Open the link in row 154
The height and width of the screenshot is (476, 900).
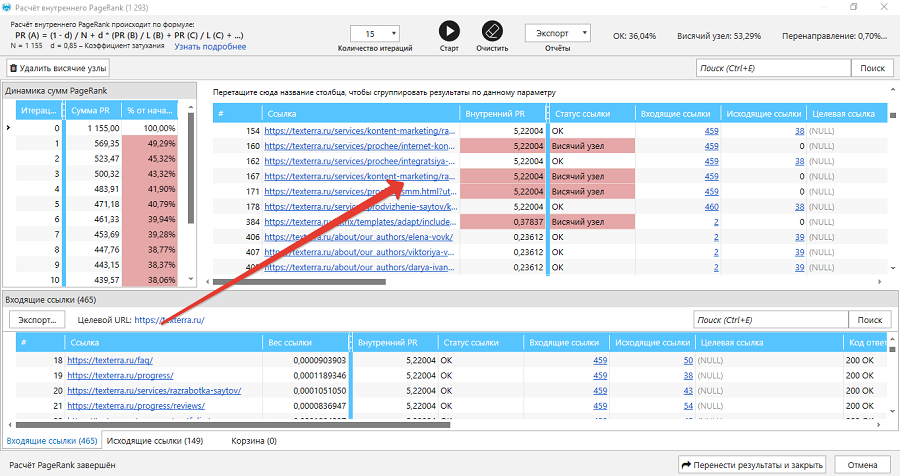coord(359,131)
